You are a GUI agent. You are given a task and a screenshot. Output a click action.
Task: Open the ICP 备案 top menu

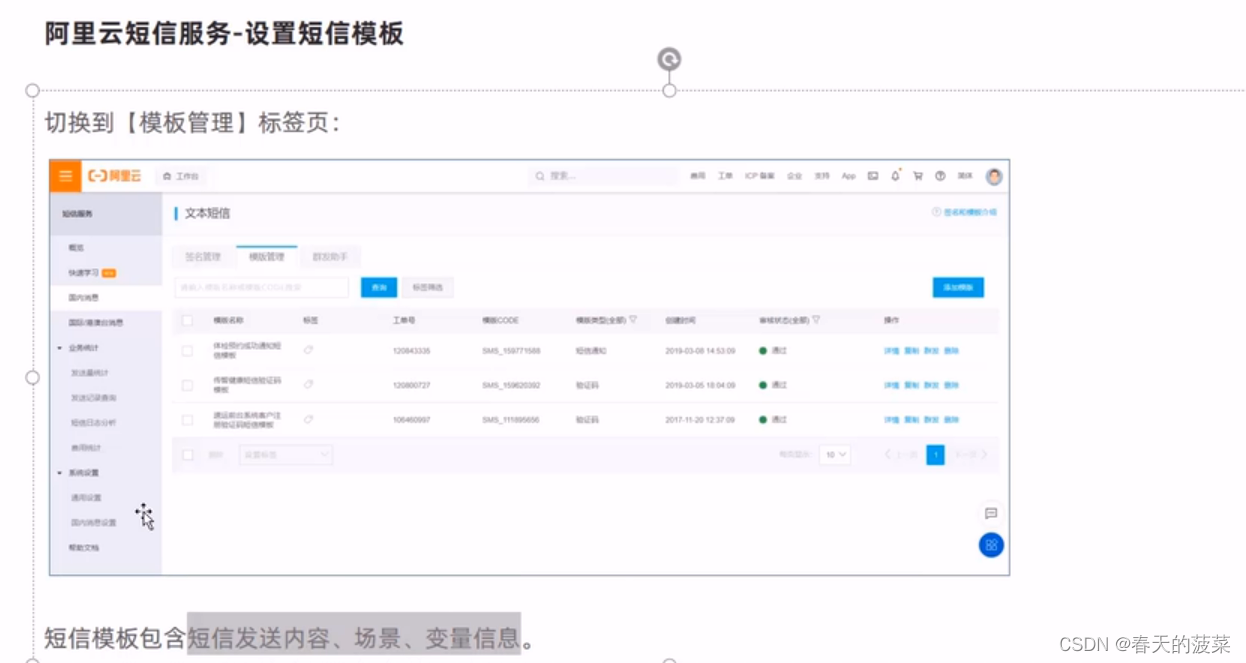click(x=760, y=176)
